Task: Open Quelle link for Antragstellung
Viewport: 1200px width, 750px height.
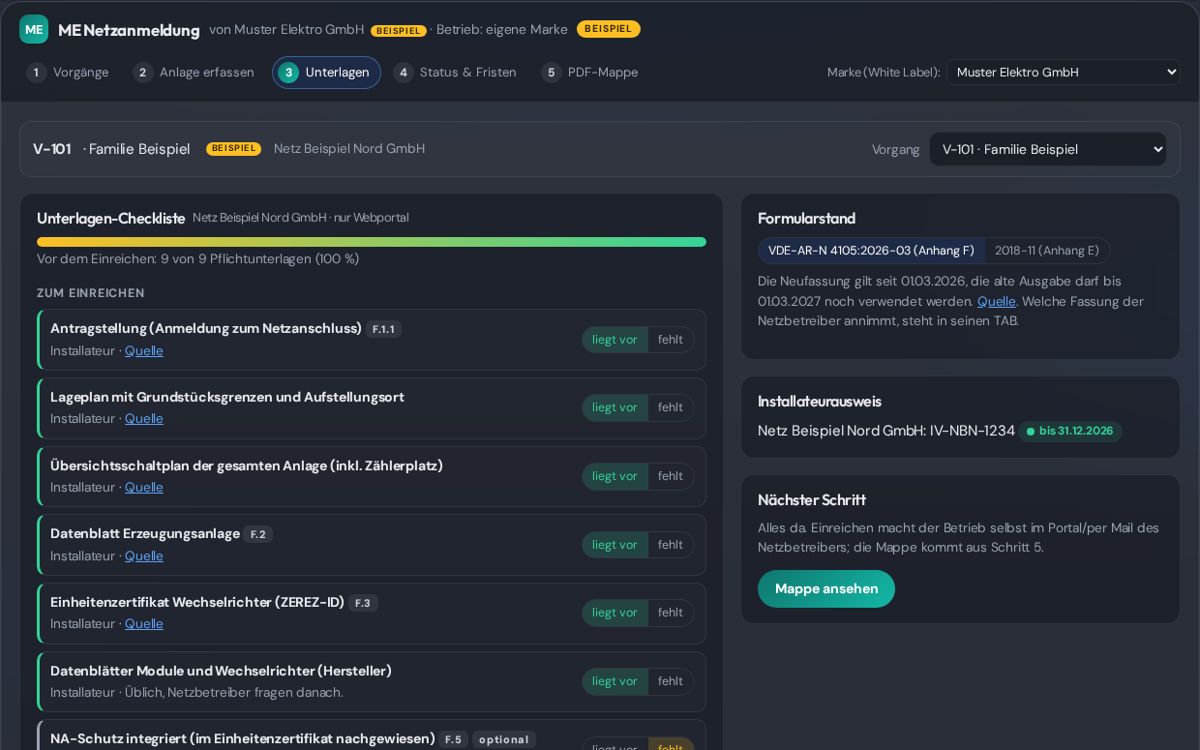Action: pyautogui.click(x=144, y=351)
